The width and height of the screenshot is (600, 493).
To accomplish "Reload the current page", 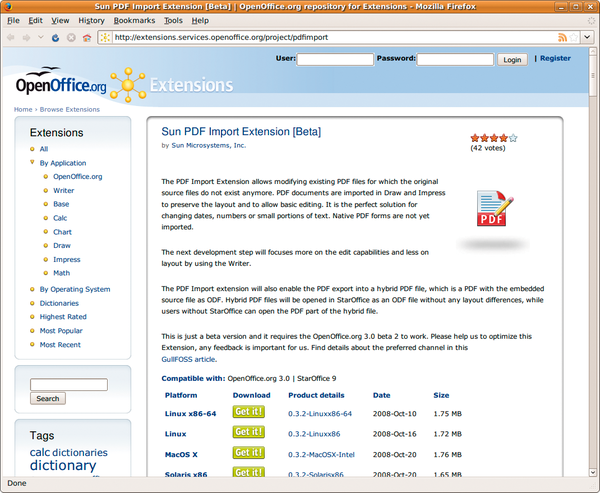I will click(x=55, y=38).
